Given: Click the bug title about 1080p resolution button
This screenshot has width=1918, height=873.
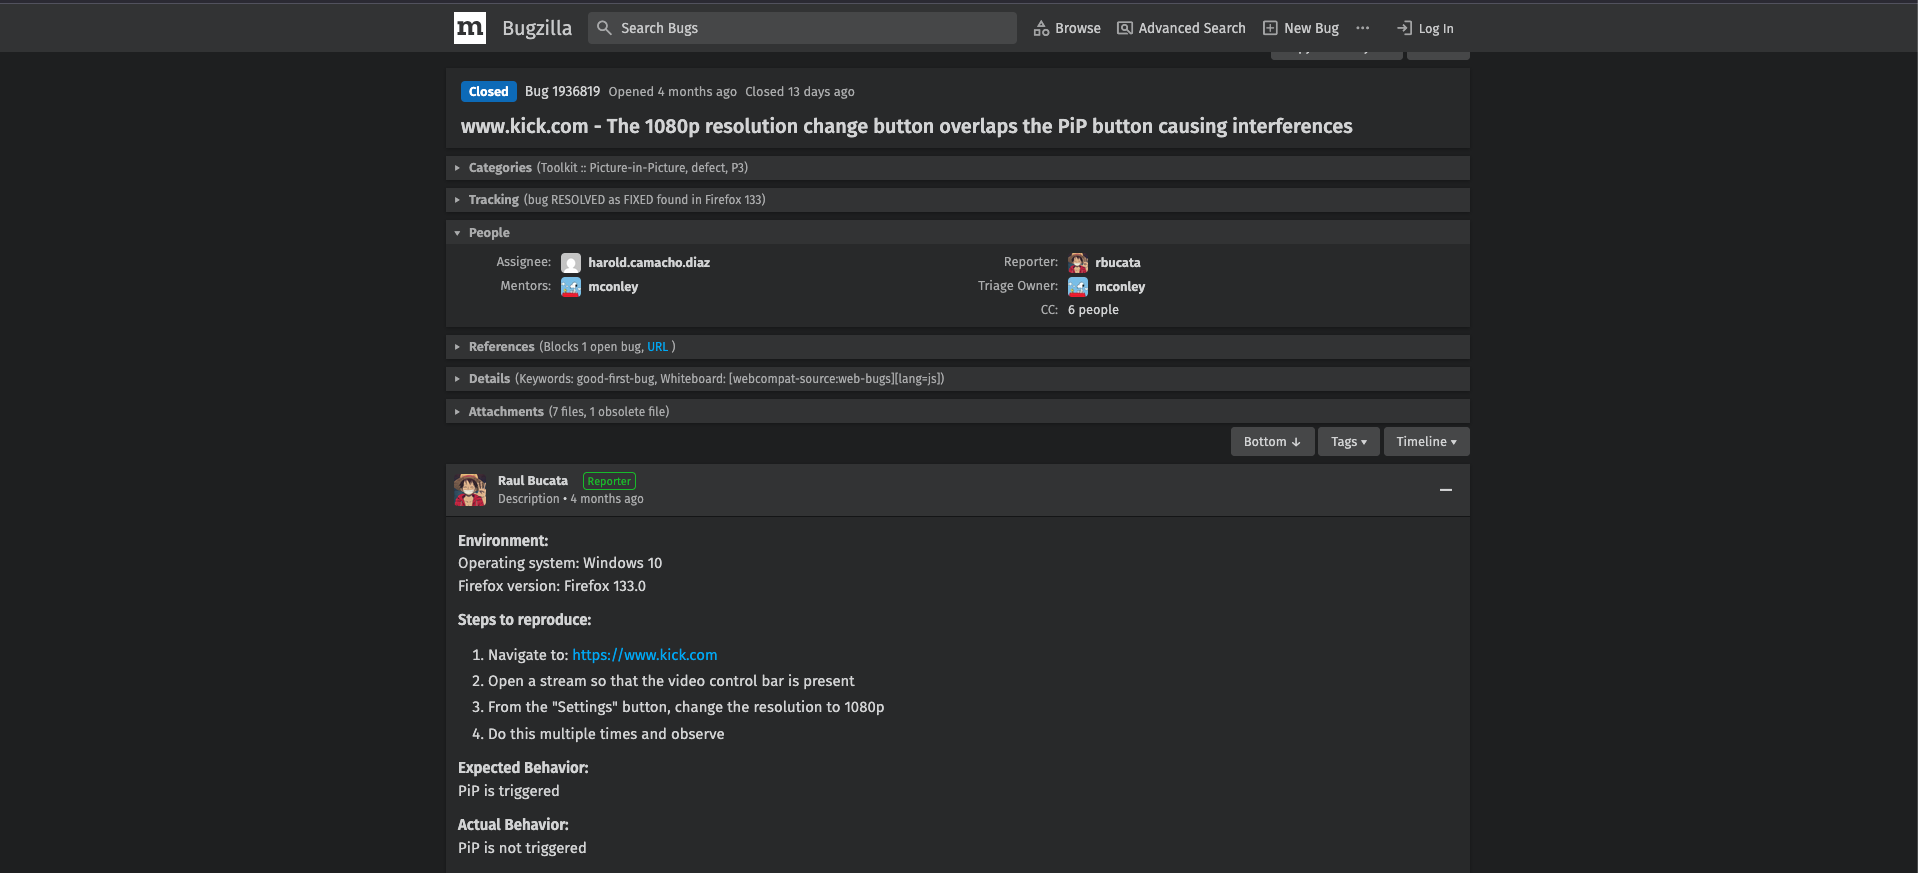Looking at the screenshot, I should [x=907, y=126].
